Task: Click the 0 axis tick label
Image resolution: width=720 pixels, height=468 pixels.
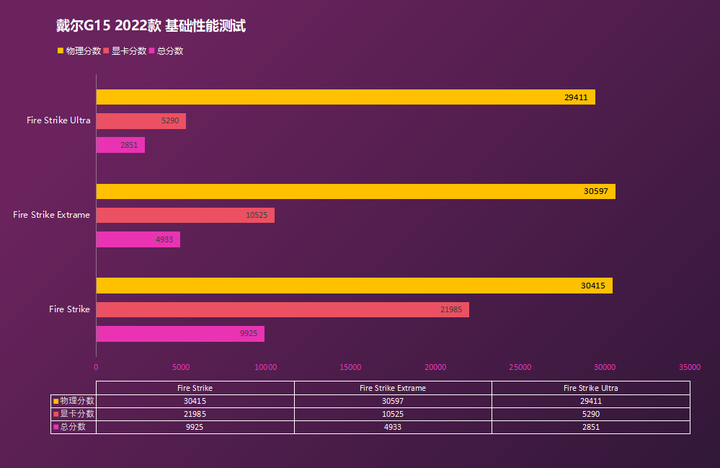Action: (96, 367)
